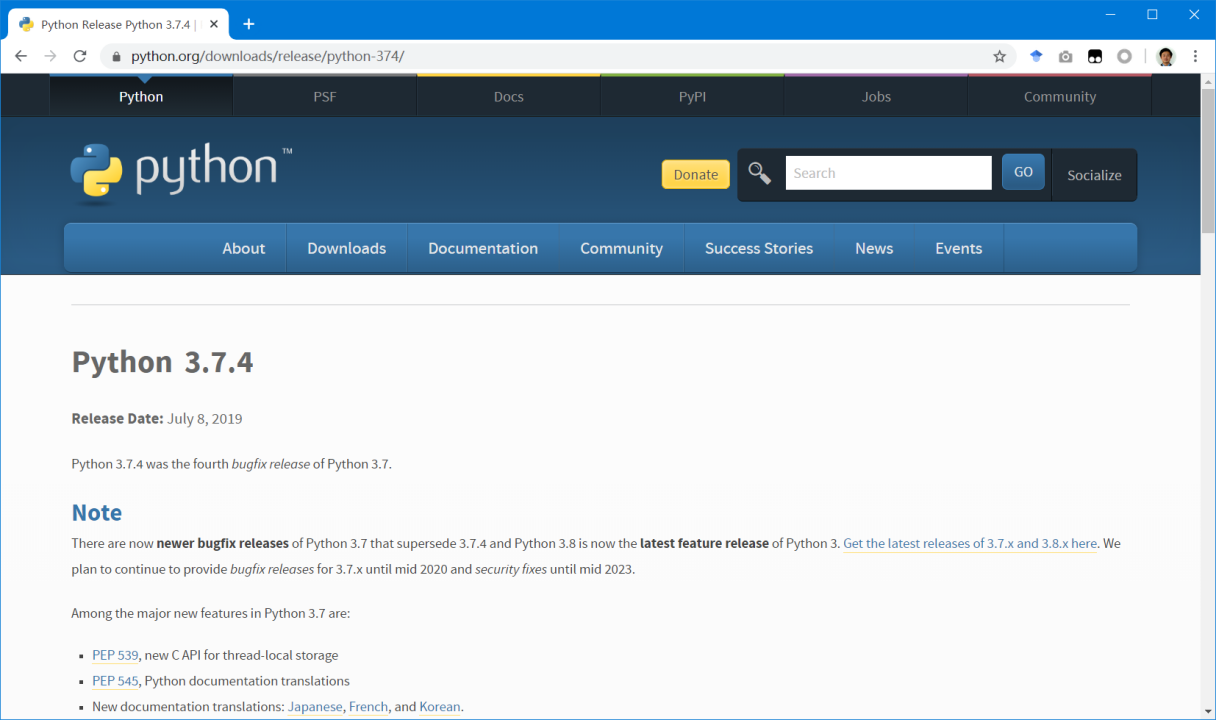Open the PEP 545 link
The image size is (1216, 720).
coord(115,681)
